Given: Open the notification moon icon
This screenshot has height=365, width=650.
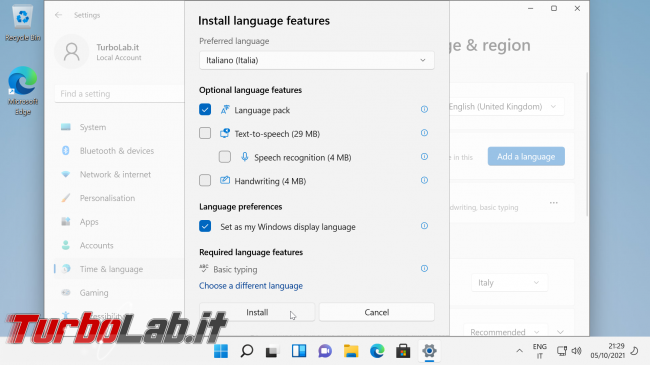Looking at the screenshot, I should pyautogui.click(x=634, y=351).
